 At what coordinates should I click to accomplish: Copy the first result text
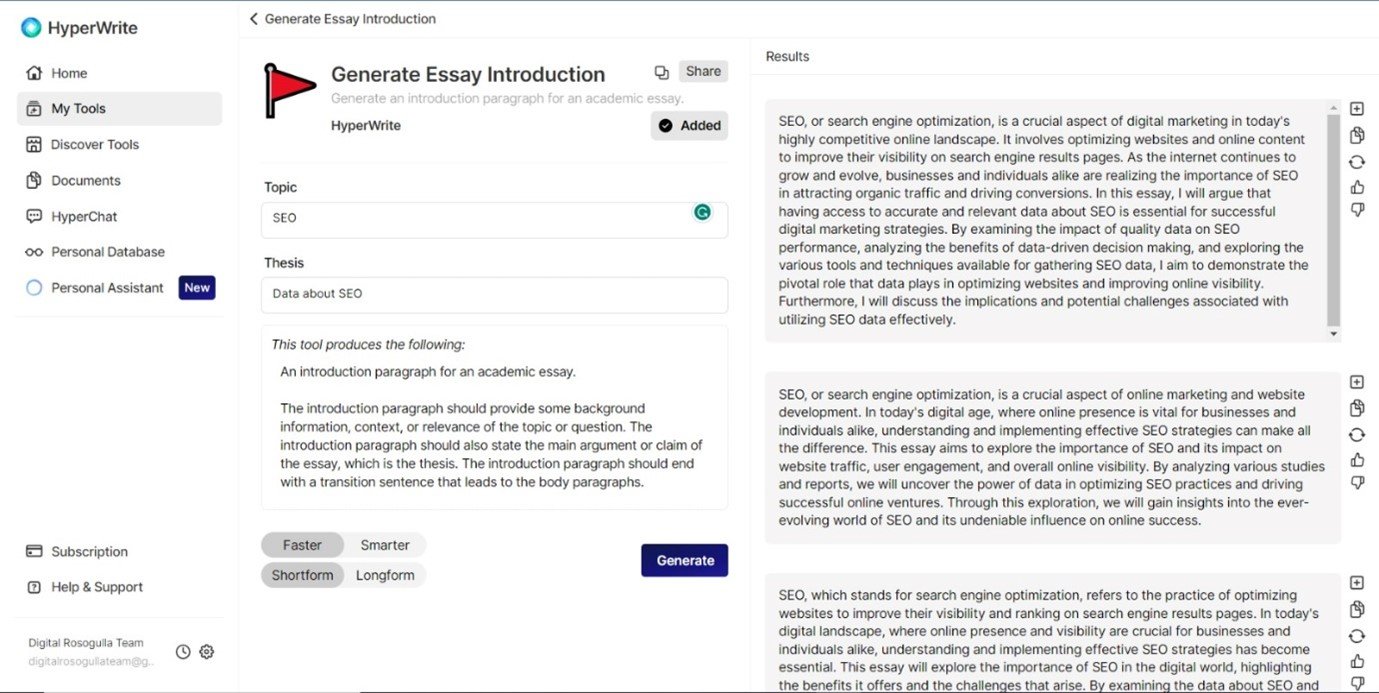[1357, 135]
